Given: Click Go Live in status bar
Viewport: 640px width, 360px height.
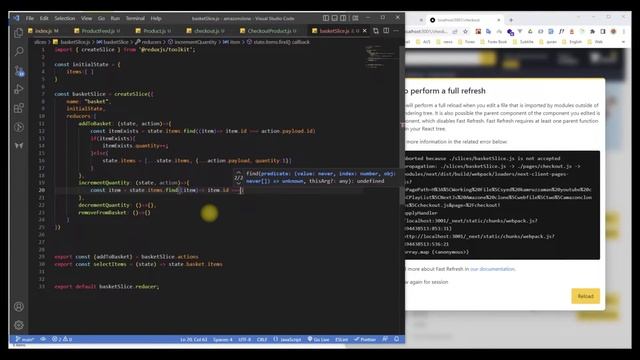Looking at the screenshot, I should click(x=318, y=339).
